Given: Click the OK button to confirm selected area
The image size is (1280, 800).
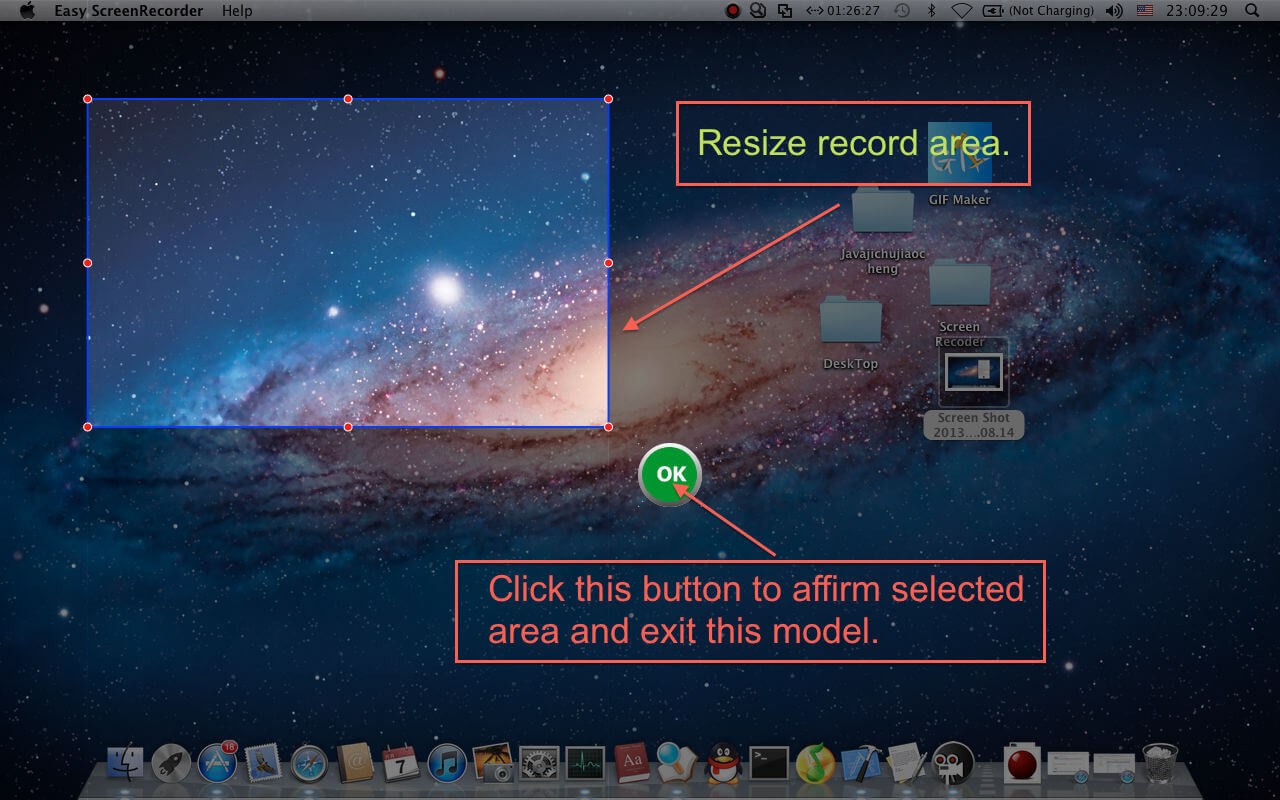Looking at the screenshot, I should coord(670,475).
